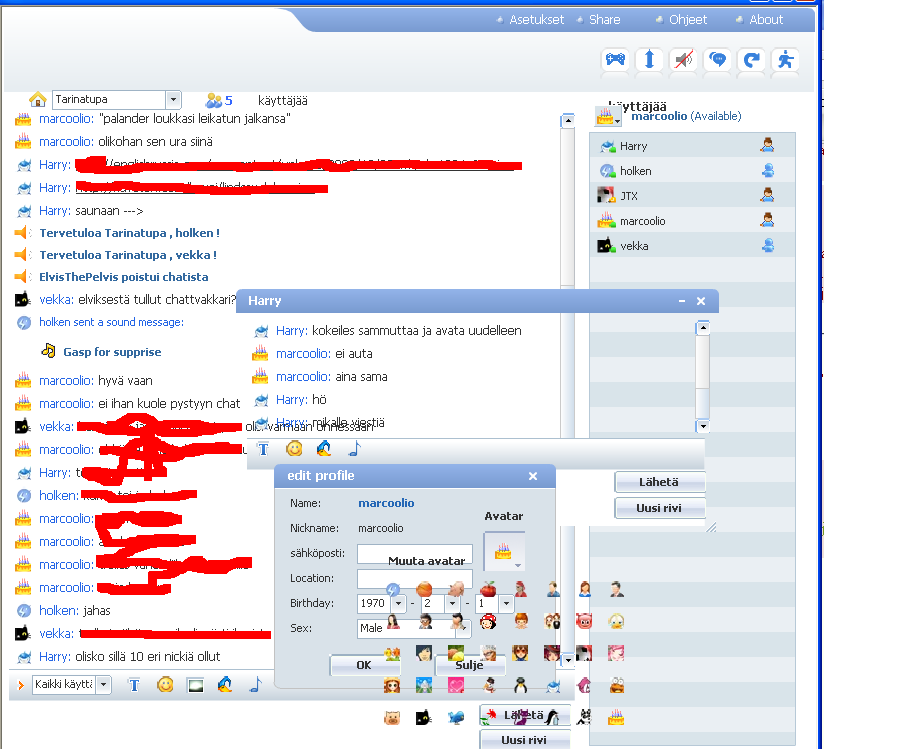The height and width of the screenshot is (749, 900).
Task: Click the game controller icon
Action: 615,61
